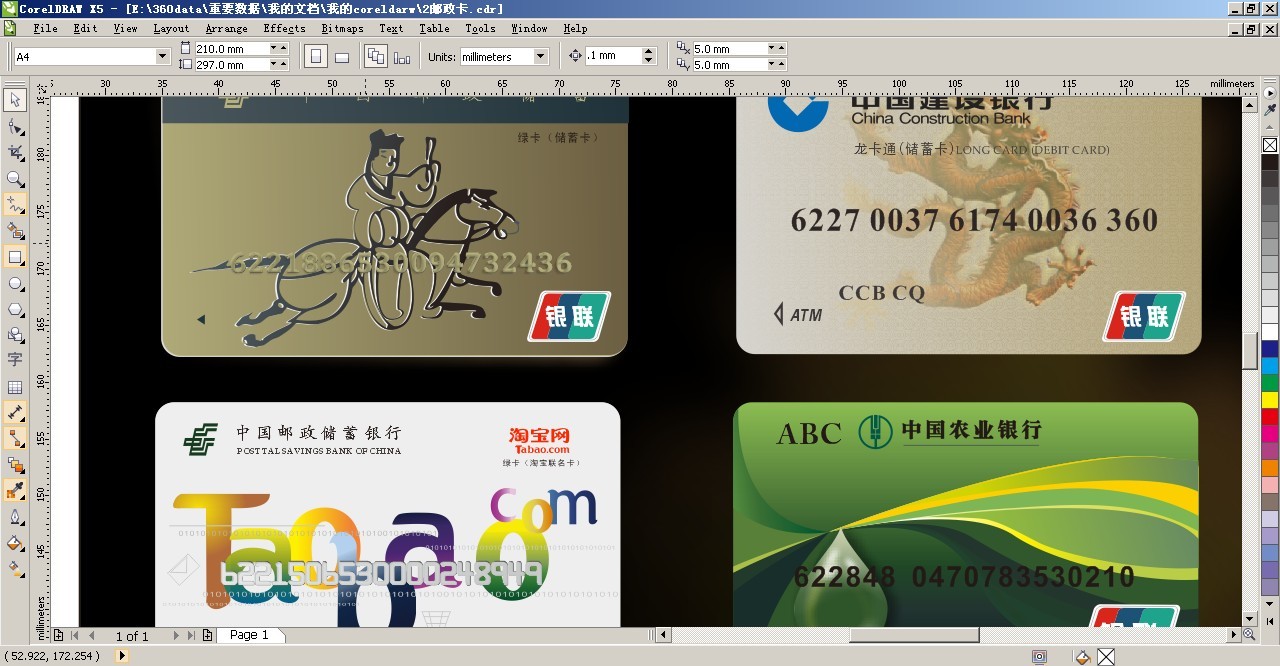Click page height 297.0 mm field

[234, 65]
